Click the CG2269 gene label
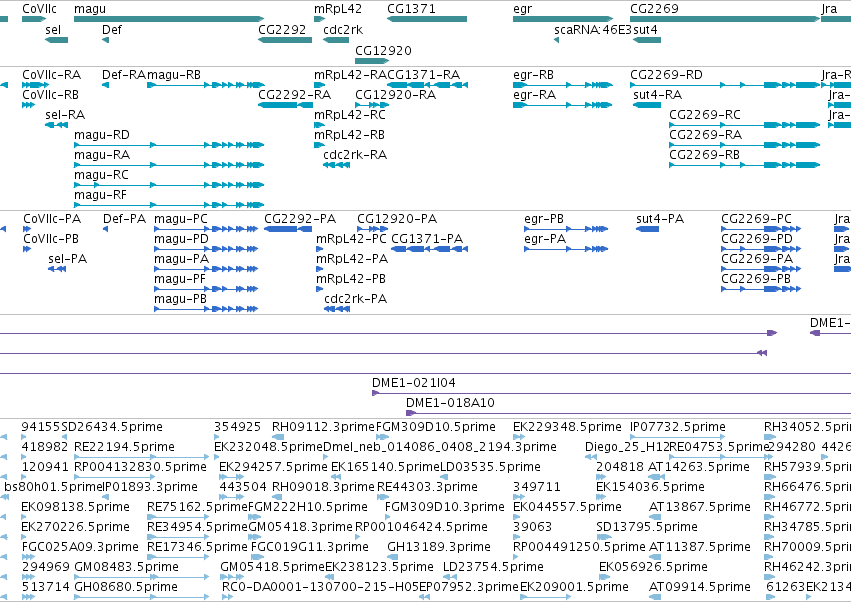The height and width of the screenshot is (602, 851). tap(654, 9)
